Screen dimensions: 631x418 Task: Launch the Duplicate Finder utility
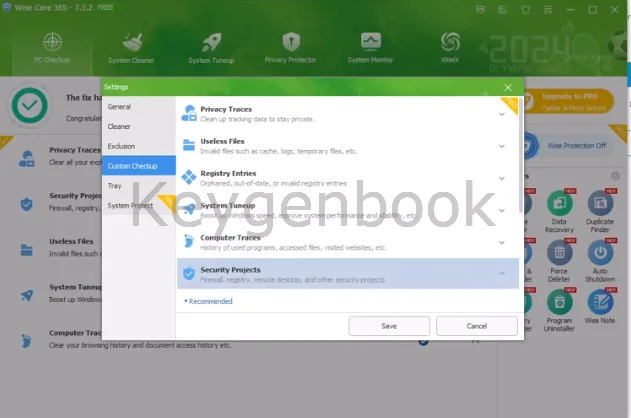[x=601, y=206]
